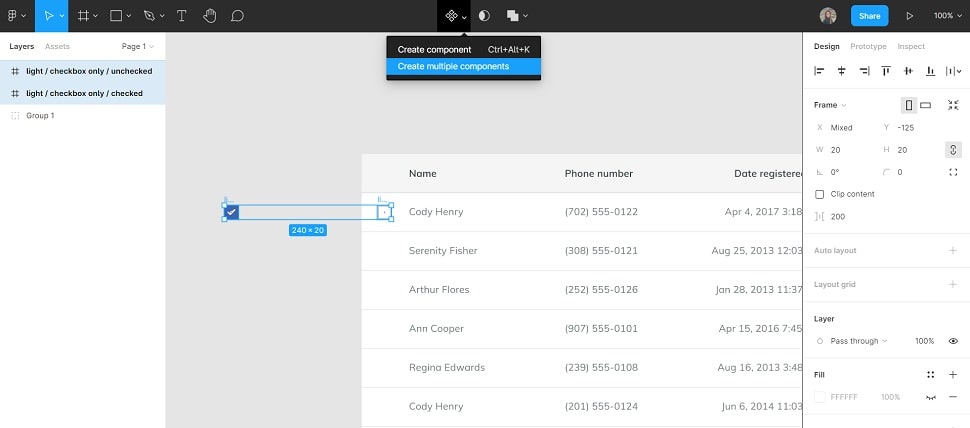Toggle the hidden FFFFFF fill visibility
Viewport: 970px width, 428px height.
coord(930,398)
